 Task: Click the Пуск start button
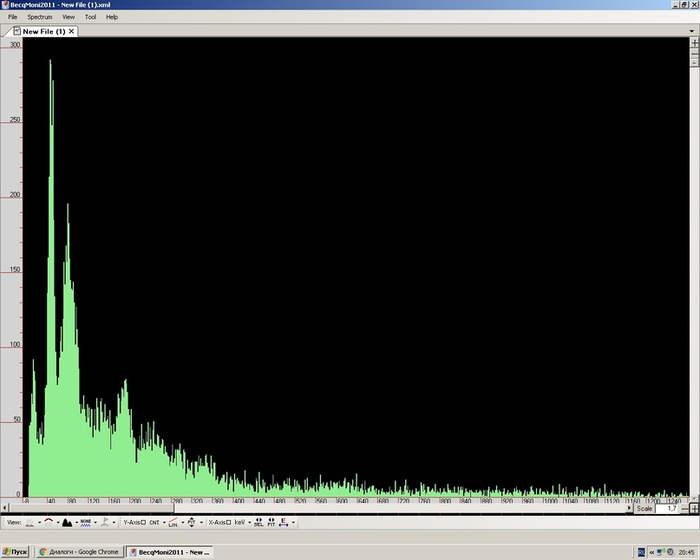(16, 552)
